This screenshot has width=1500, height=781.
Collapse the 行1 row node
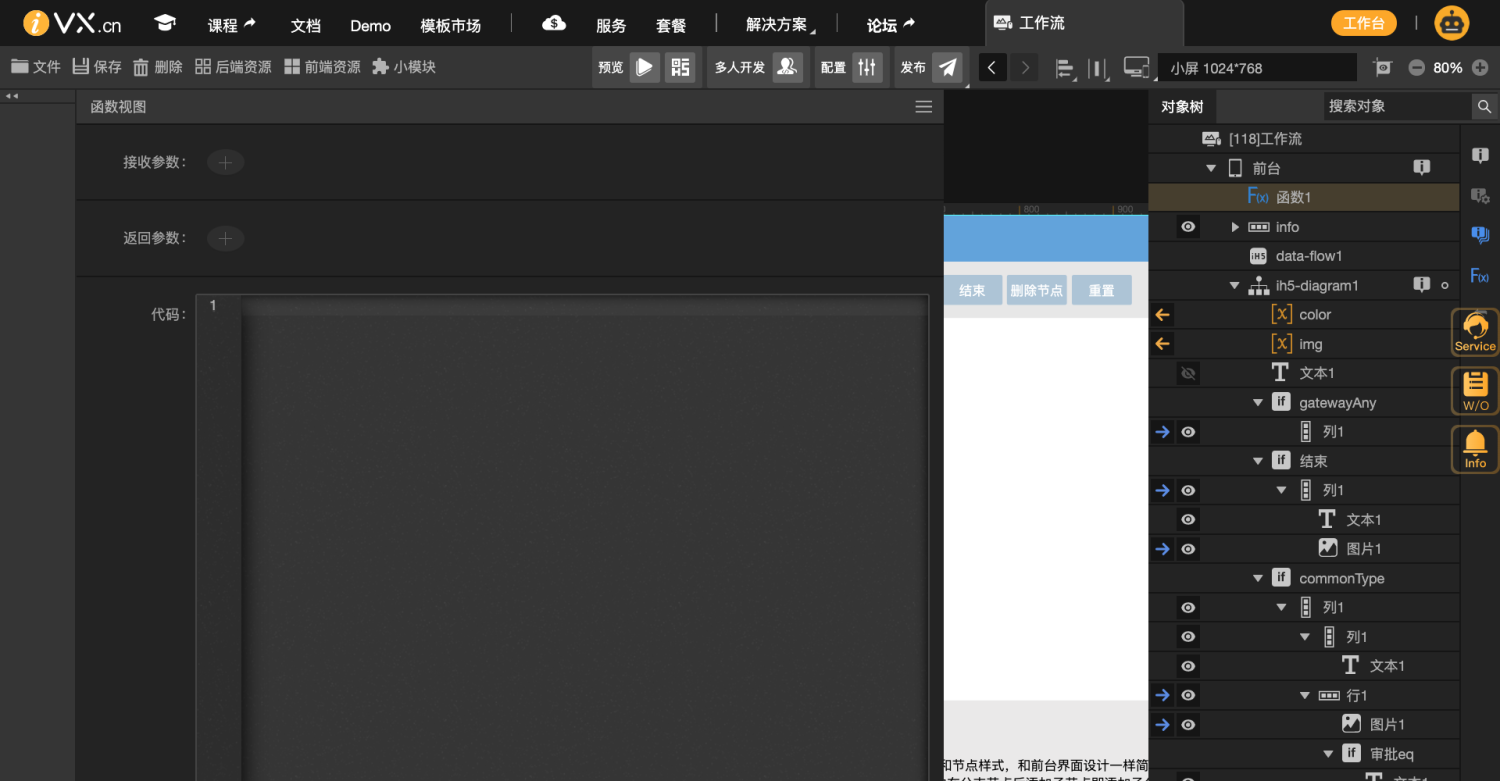pyautogui.click(x=1305, y=695)
